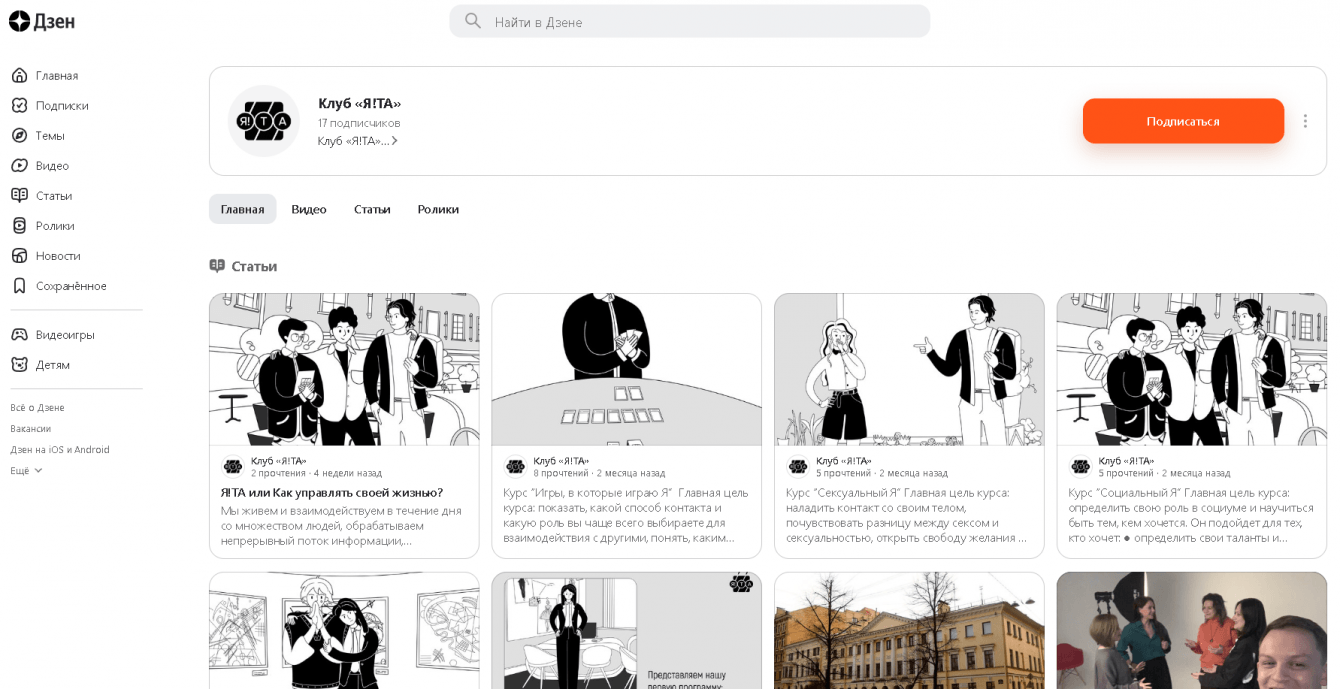The image size is (1340, 689).
Task: Click the Сохранённое bookmark icon
Action: click(x=19, y=285)
